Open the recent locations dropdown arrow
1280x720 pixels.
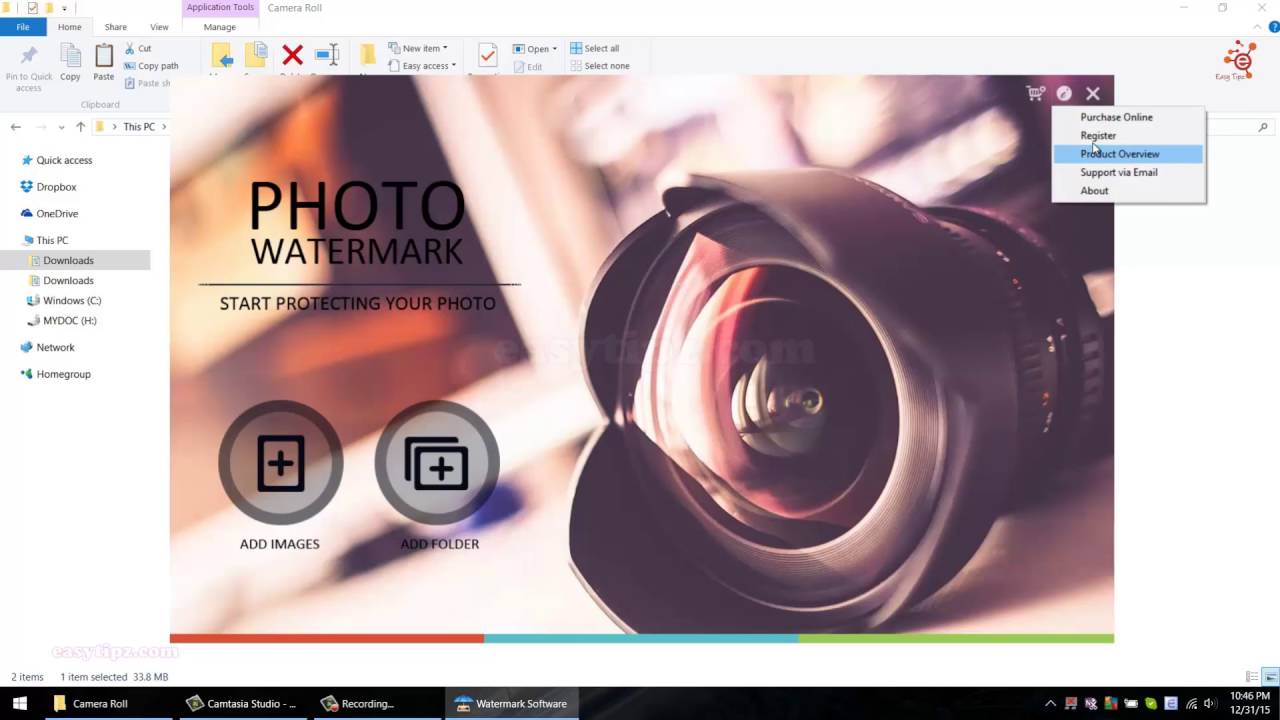click(x=61, y=127)
